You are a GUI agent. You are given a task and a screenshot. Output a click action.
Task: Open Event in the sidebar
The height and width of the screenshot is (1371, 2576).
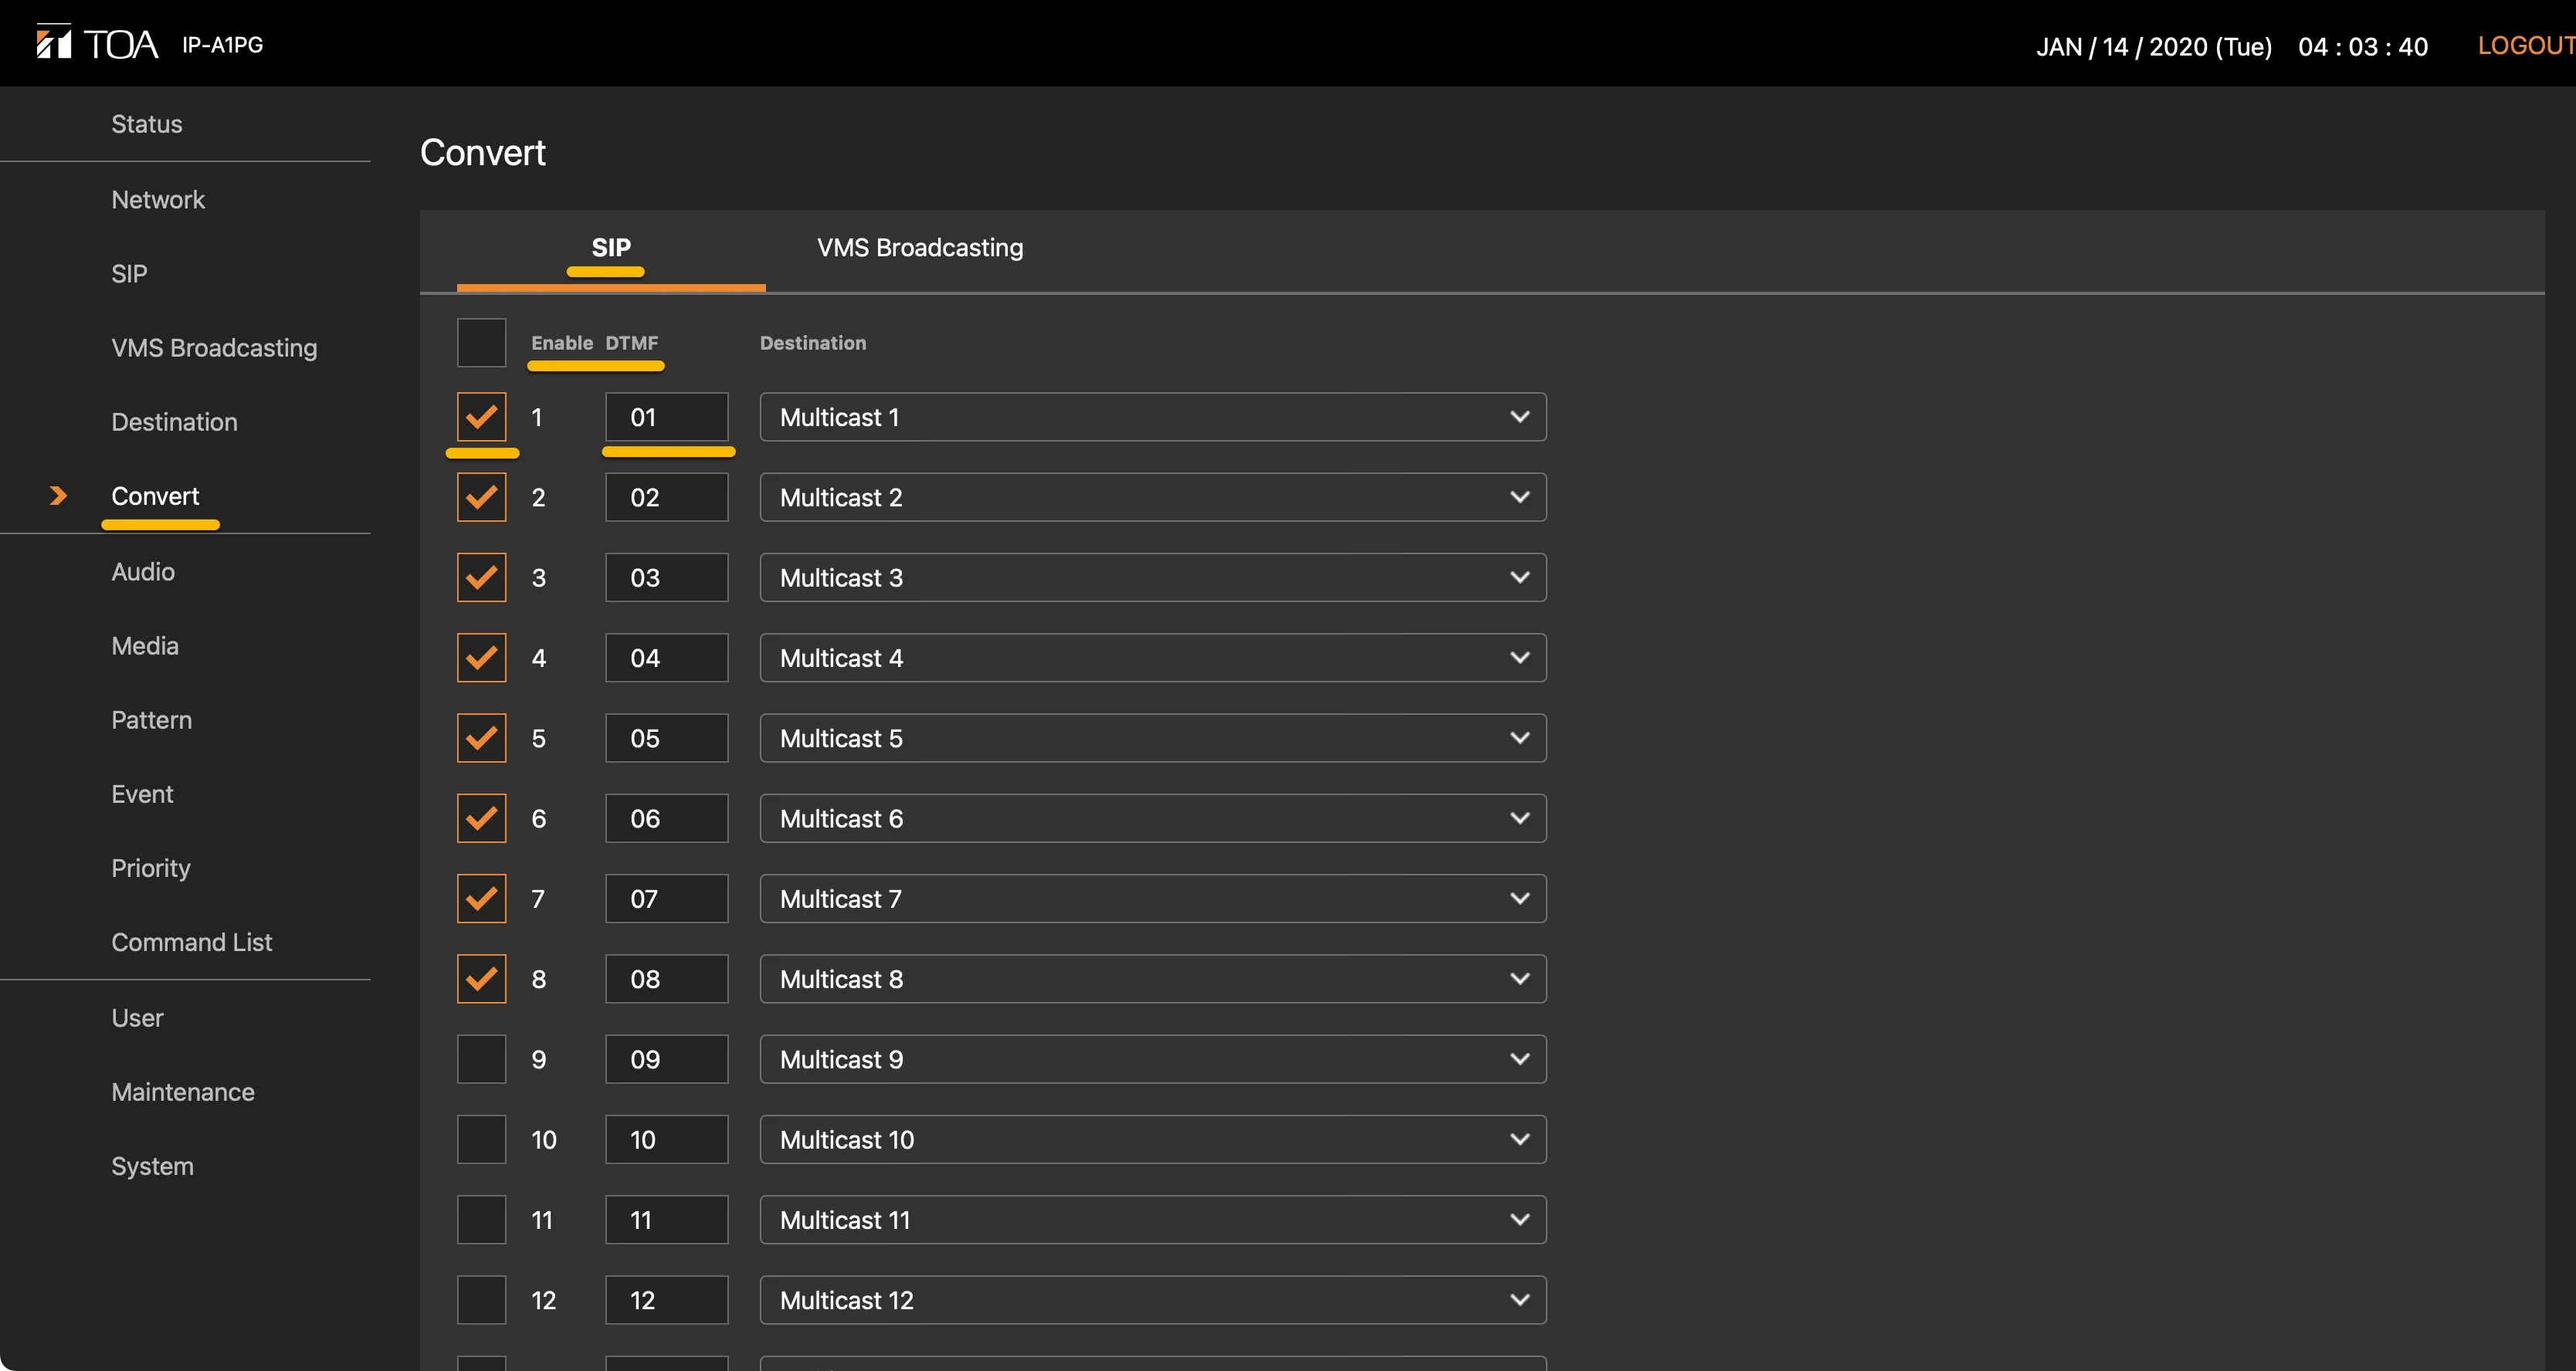(142, 794)
